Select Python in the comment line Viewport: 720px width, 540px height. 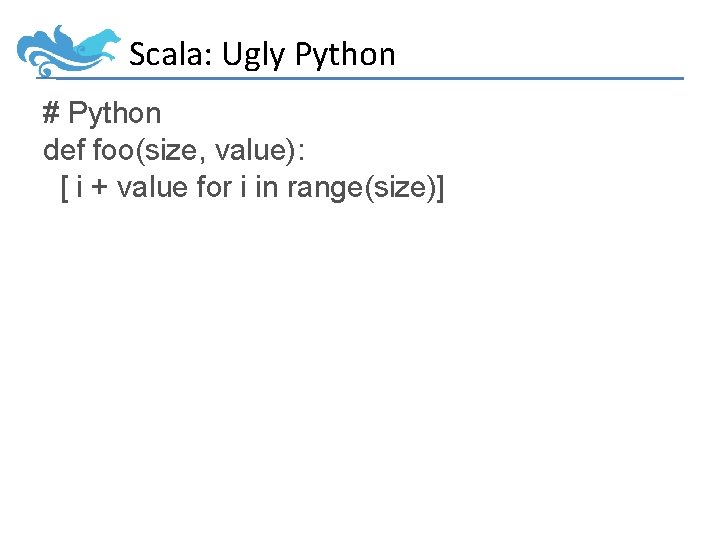[x=114, y=115]
